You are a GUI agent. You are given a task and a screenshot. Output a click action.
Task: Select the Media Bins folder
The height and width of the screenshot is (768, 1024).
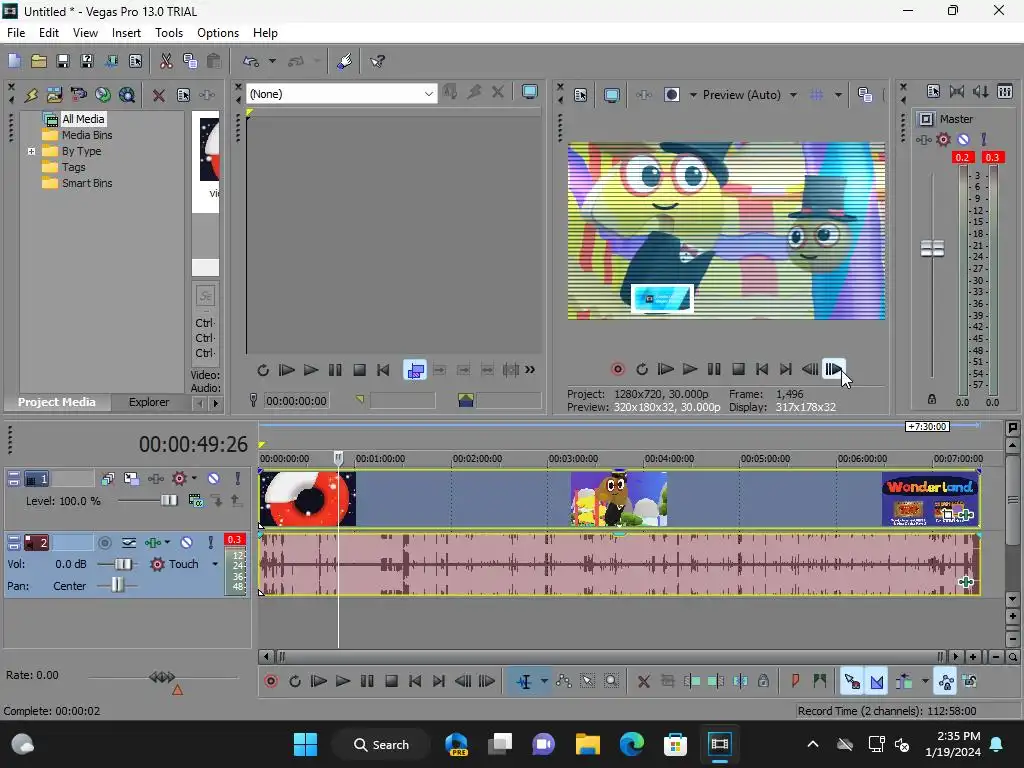click(x=77, y=135)
